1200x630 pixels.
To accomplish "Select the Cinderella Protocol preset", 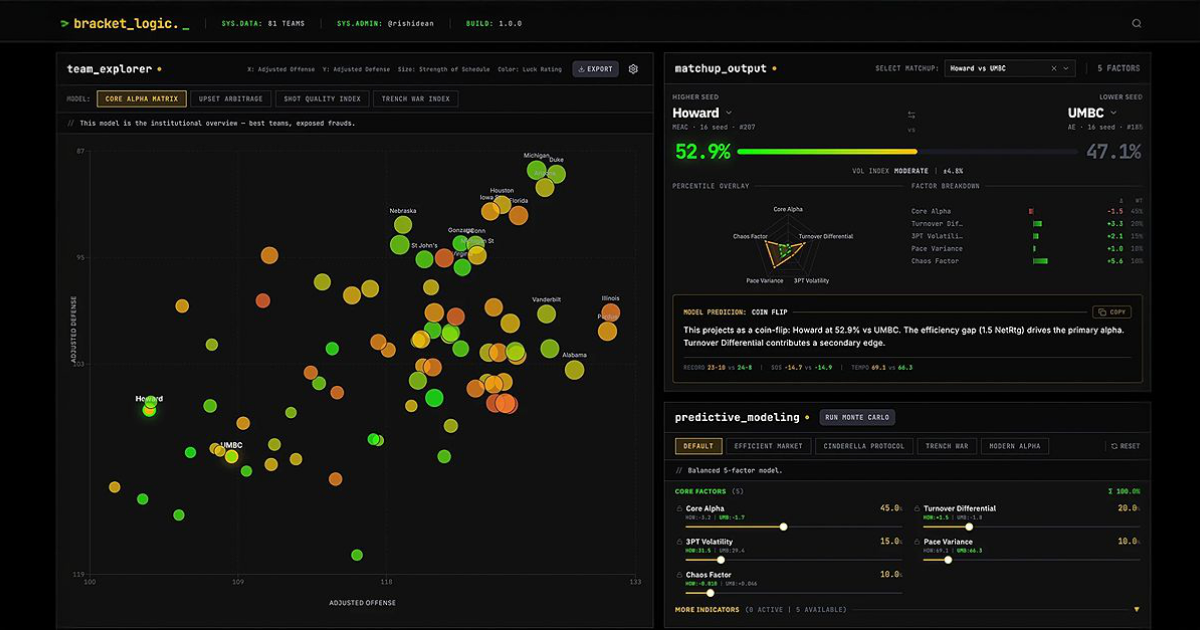I will [862, 445].
